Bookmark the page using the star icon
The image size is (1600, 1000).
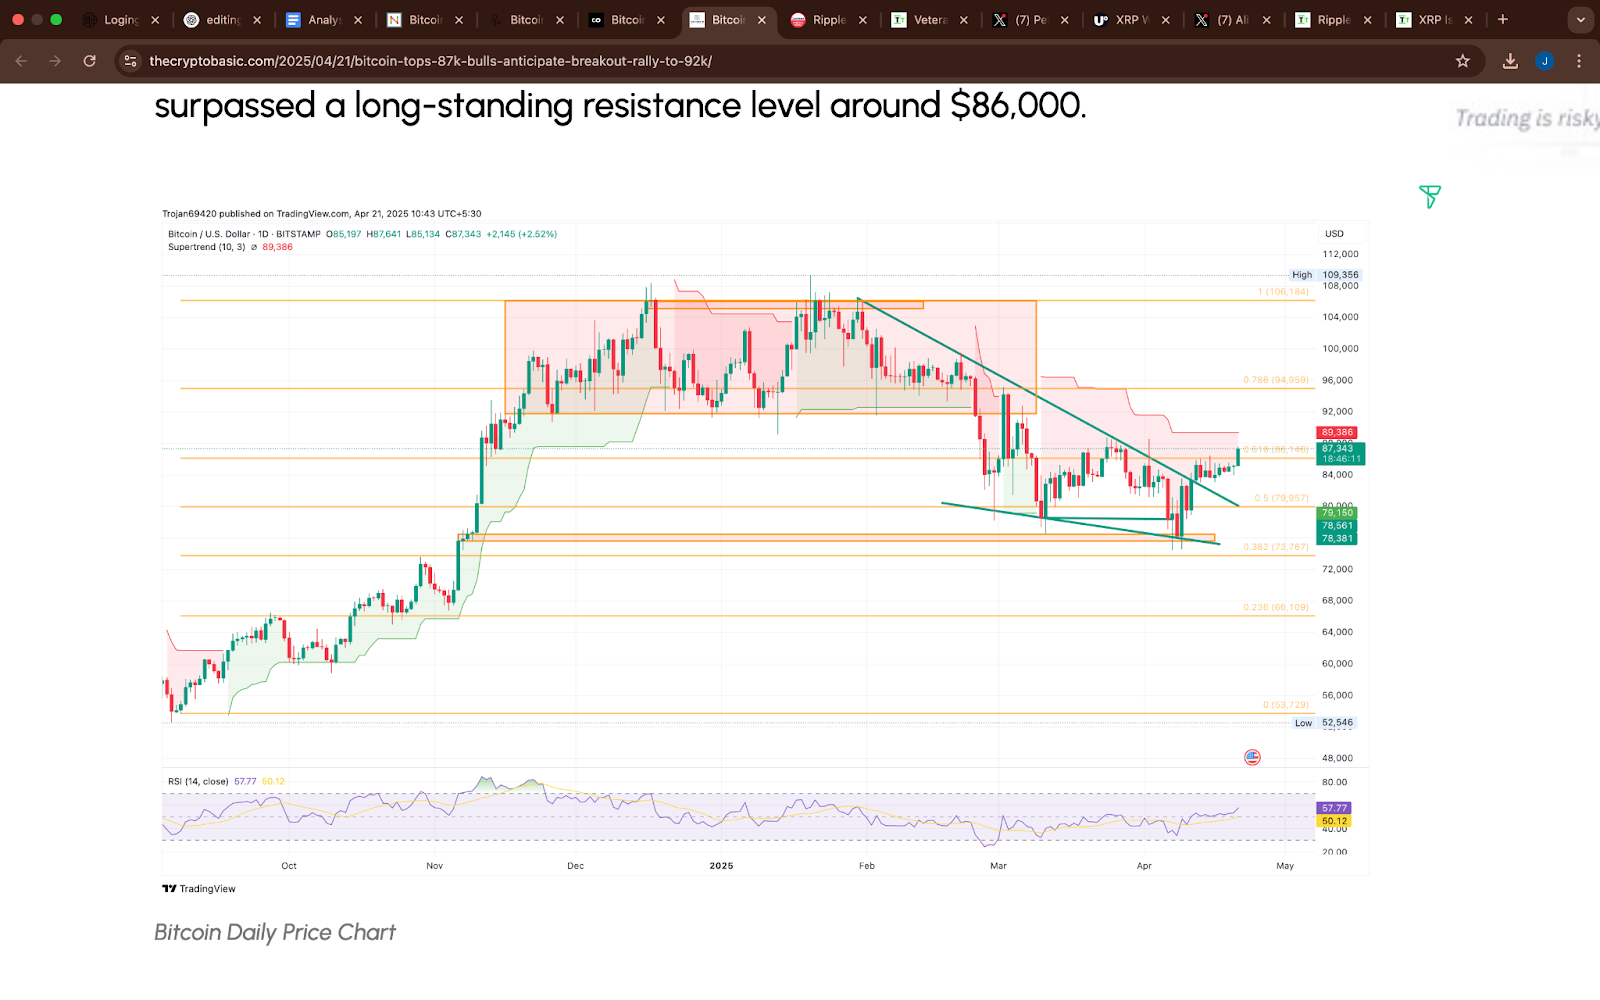(1463, 60)
